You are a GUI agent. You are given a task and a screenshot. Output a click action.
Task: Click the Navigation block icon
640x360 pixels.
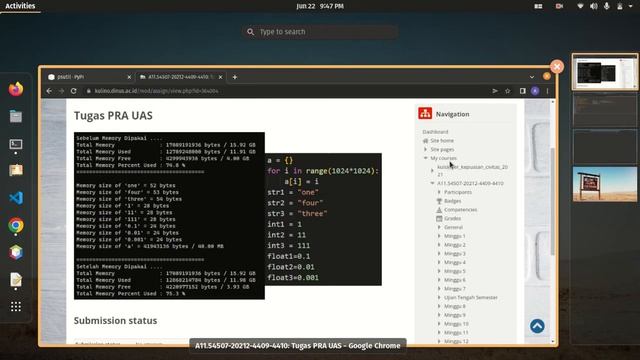pyautogui.click(x=425, y=113)
